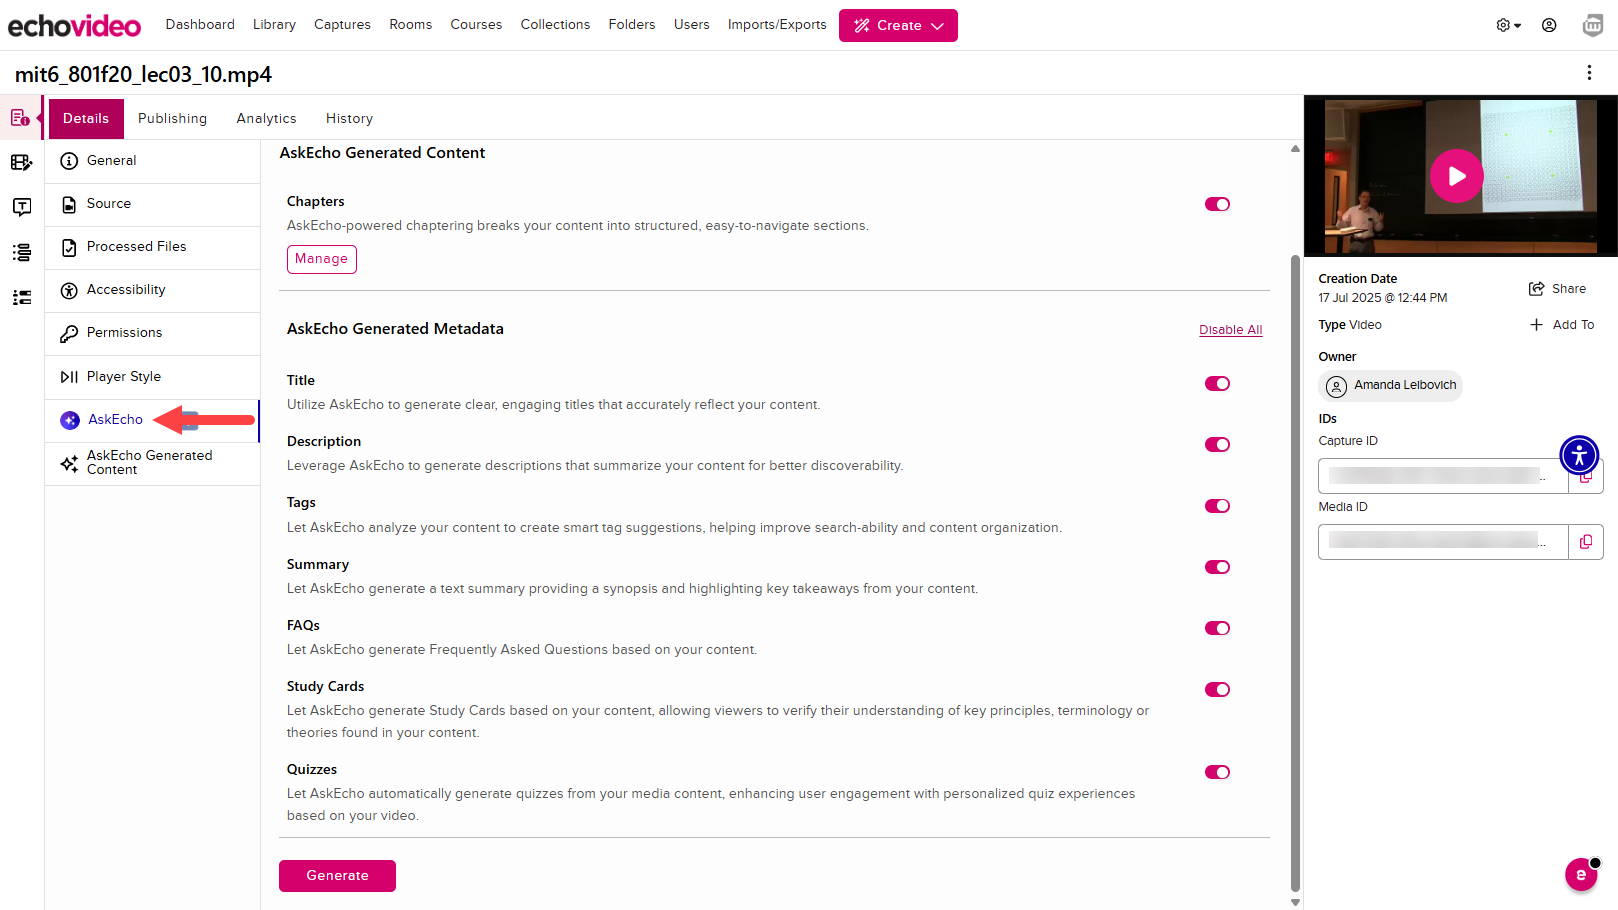
Task: Copy the Media ID using the copy icon
Action: [1585, 541]
